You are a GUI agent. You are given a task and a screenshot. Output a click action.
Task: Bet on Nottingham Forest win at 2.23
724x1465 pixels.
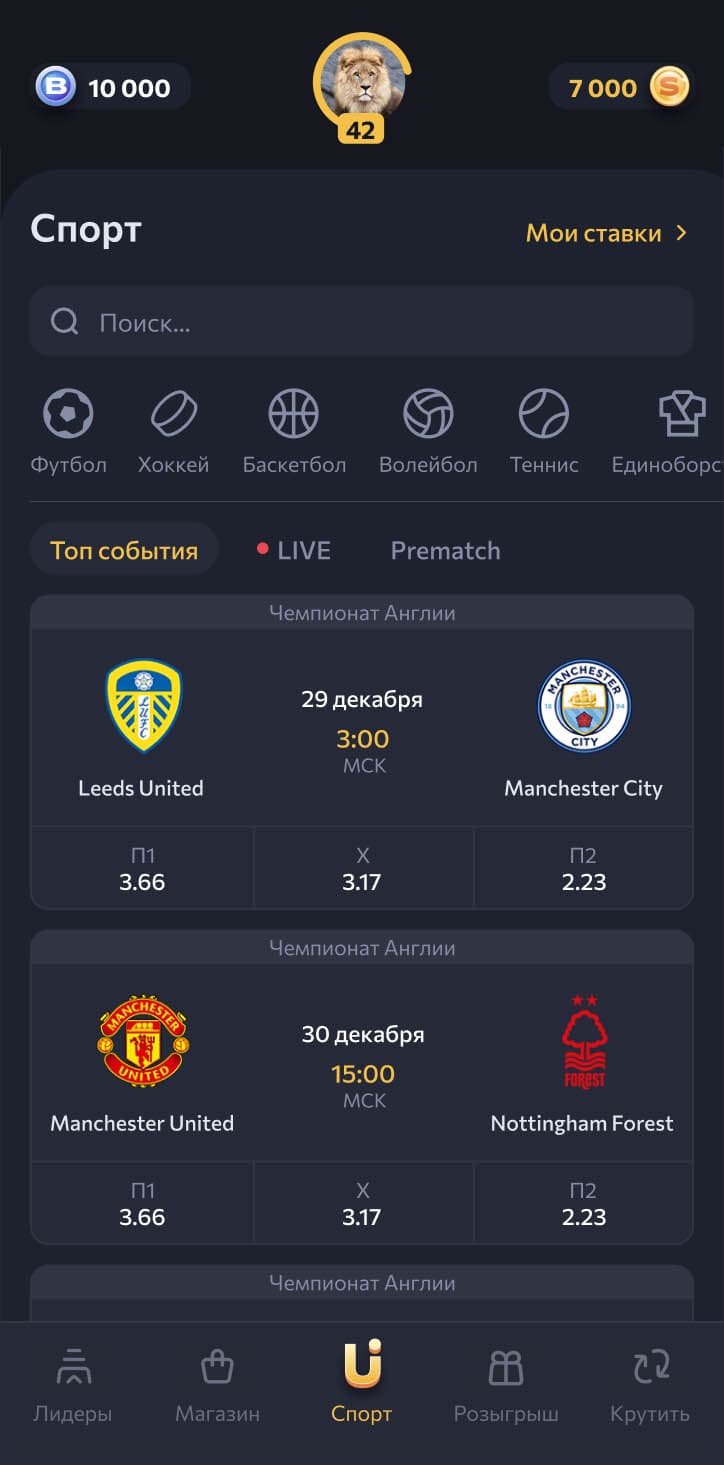(584, 1204)
